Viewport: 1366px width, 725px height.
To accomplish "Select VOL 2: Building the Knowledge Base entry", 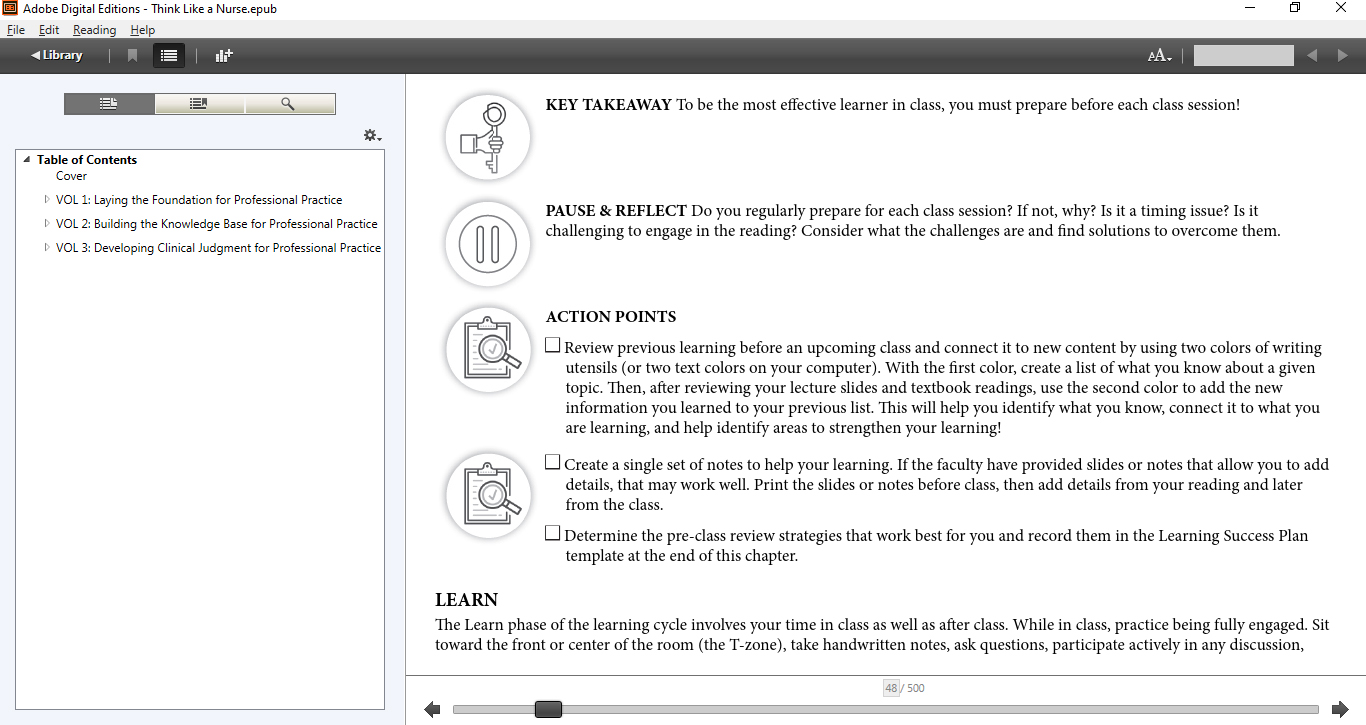I will coord(217,224).
